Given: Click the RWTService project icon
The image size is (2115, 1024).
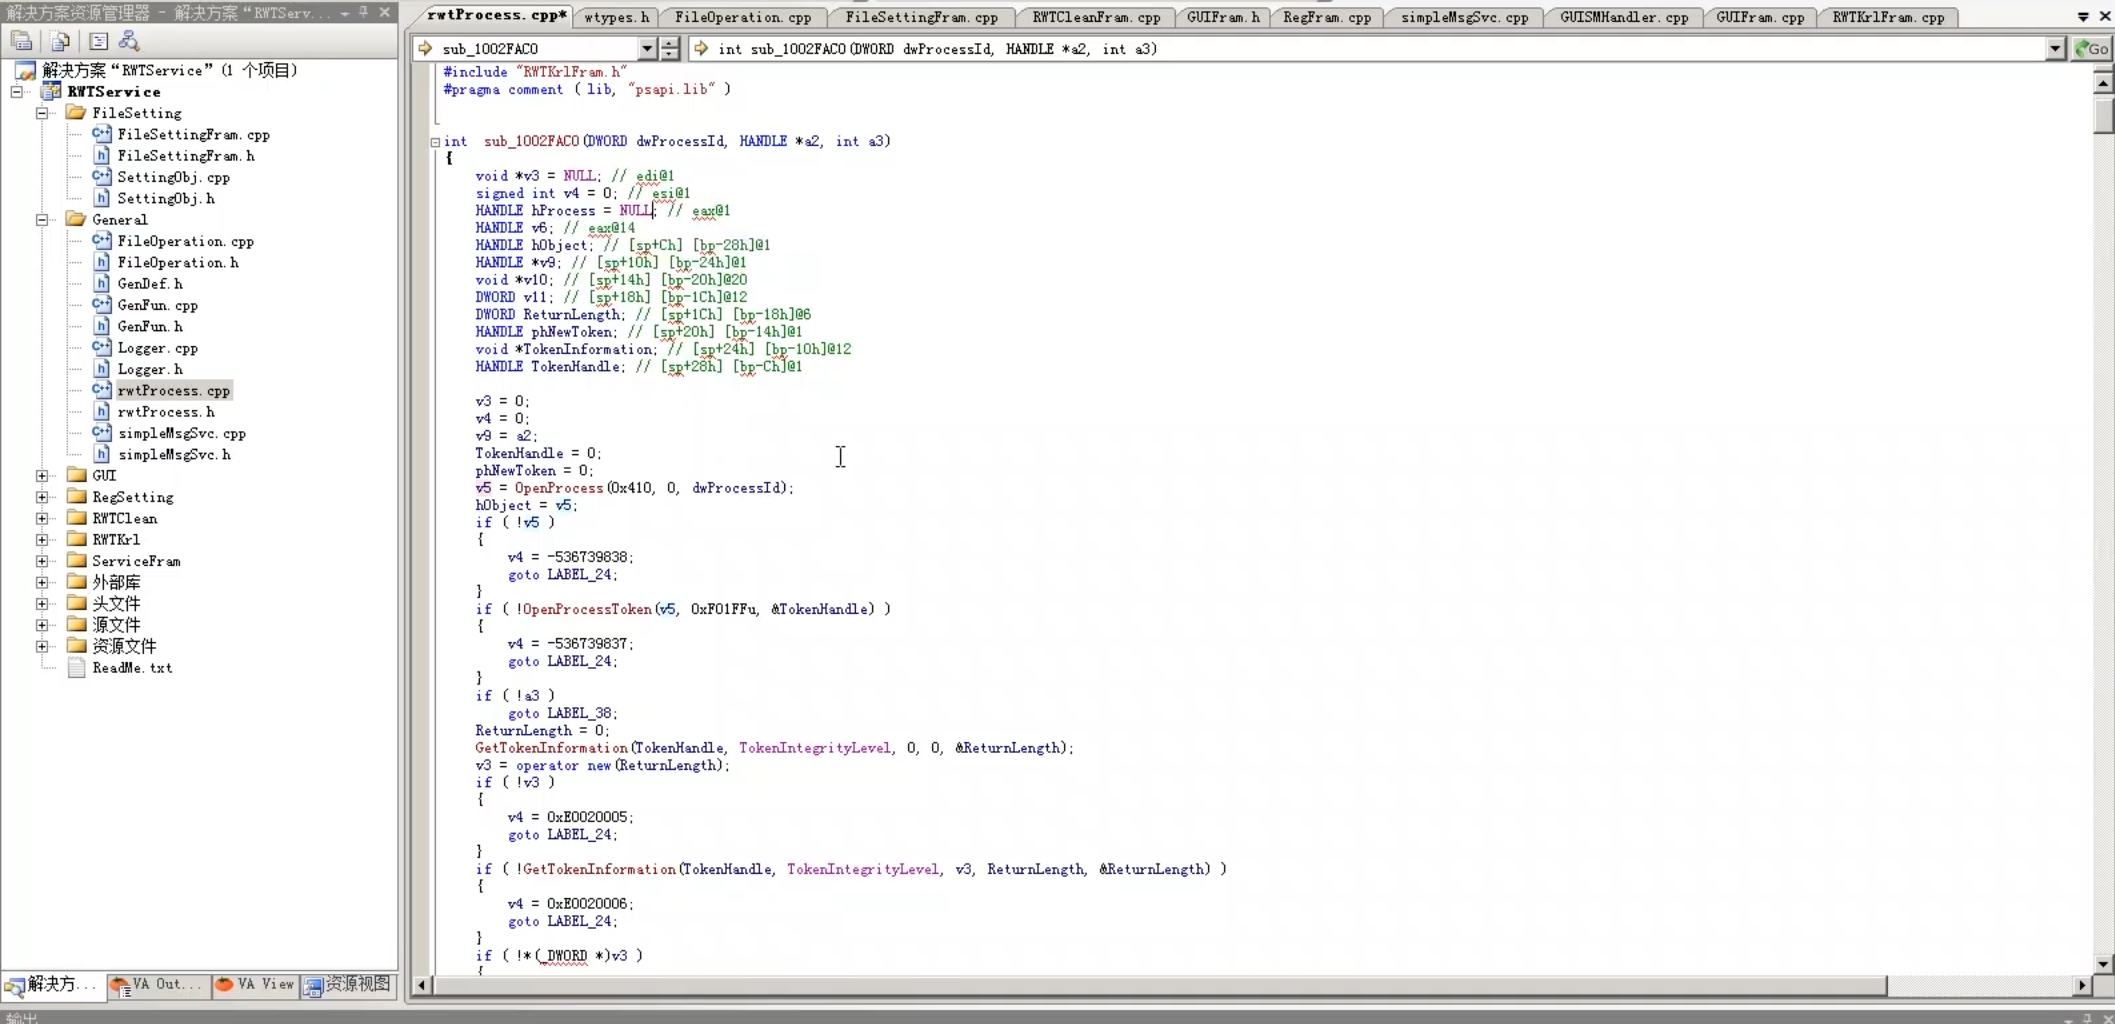Looking at the screenshot, I should 51,92.
